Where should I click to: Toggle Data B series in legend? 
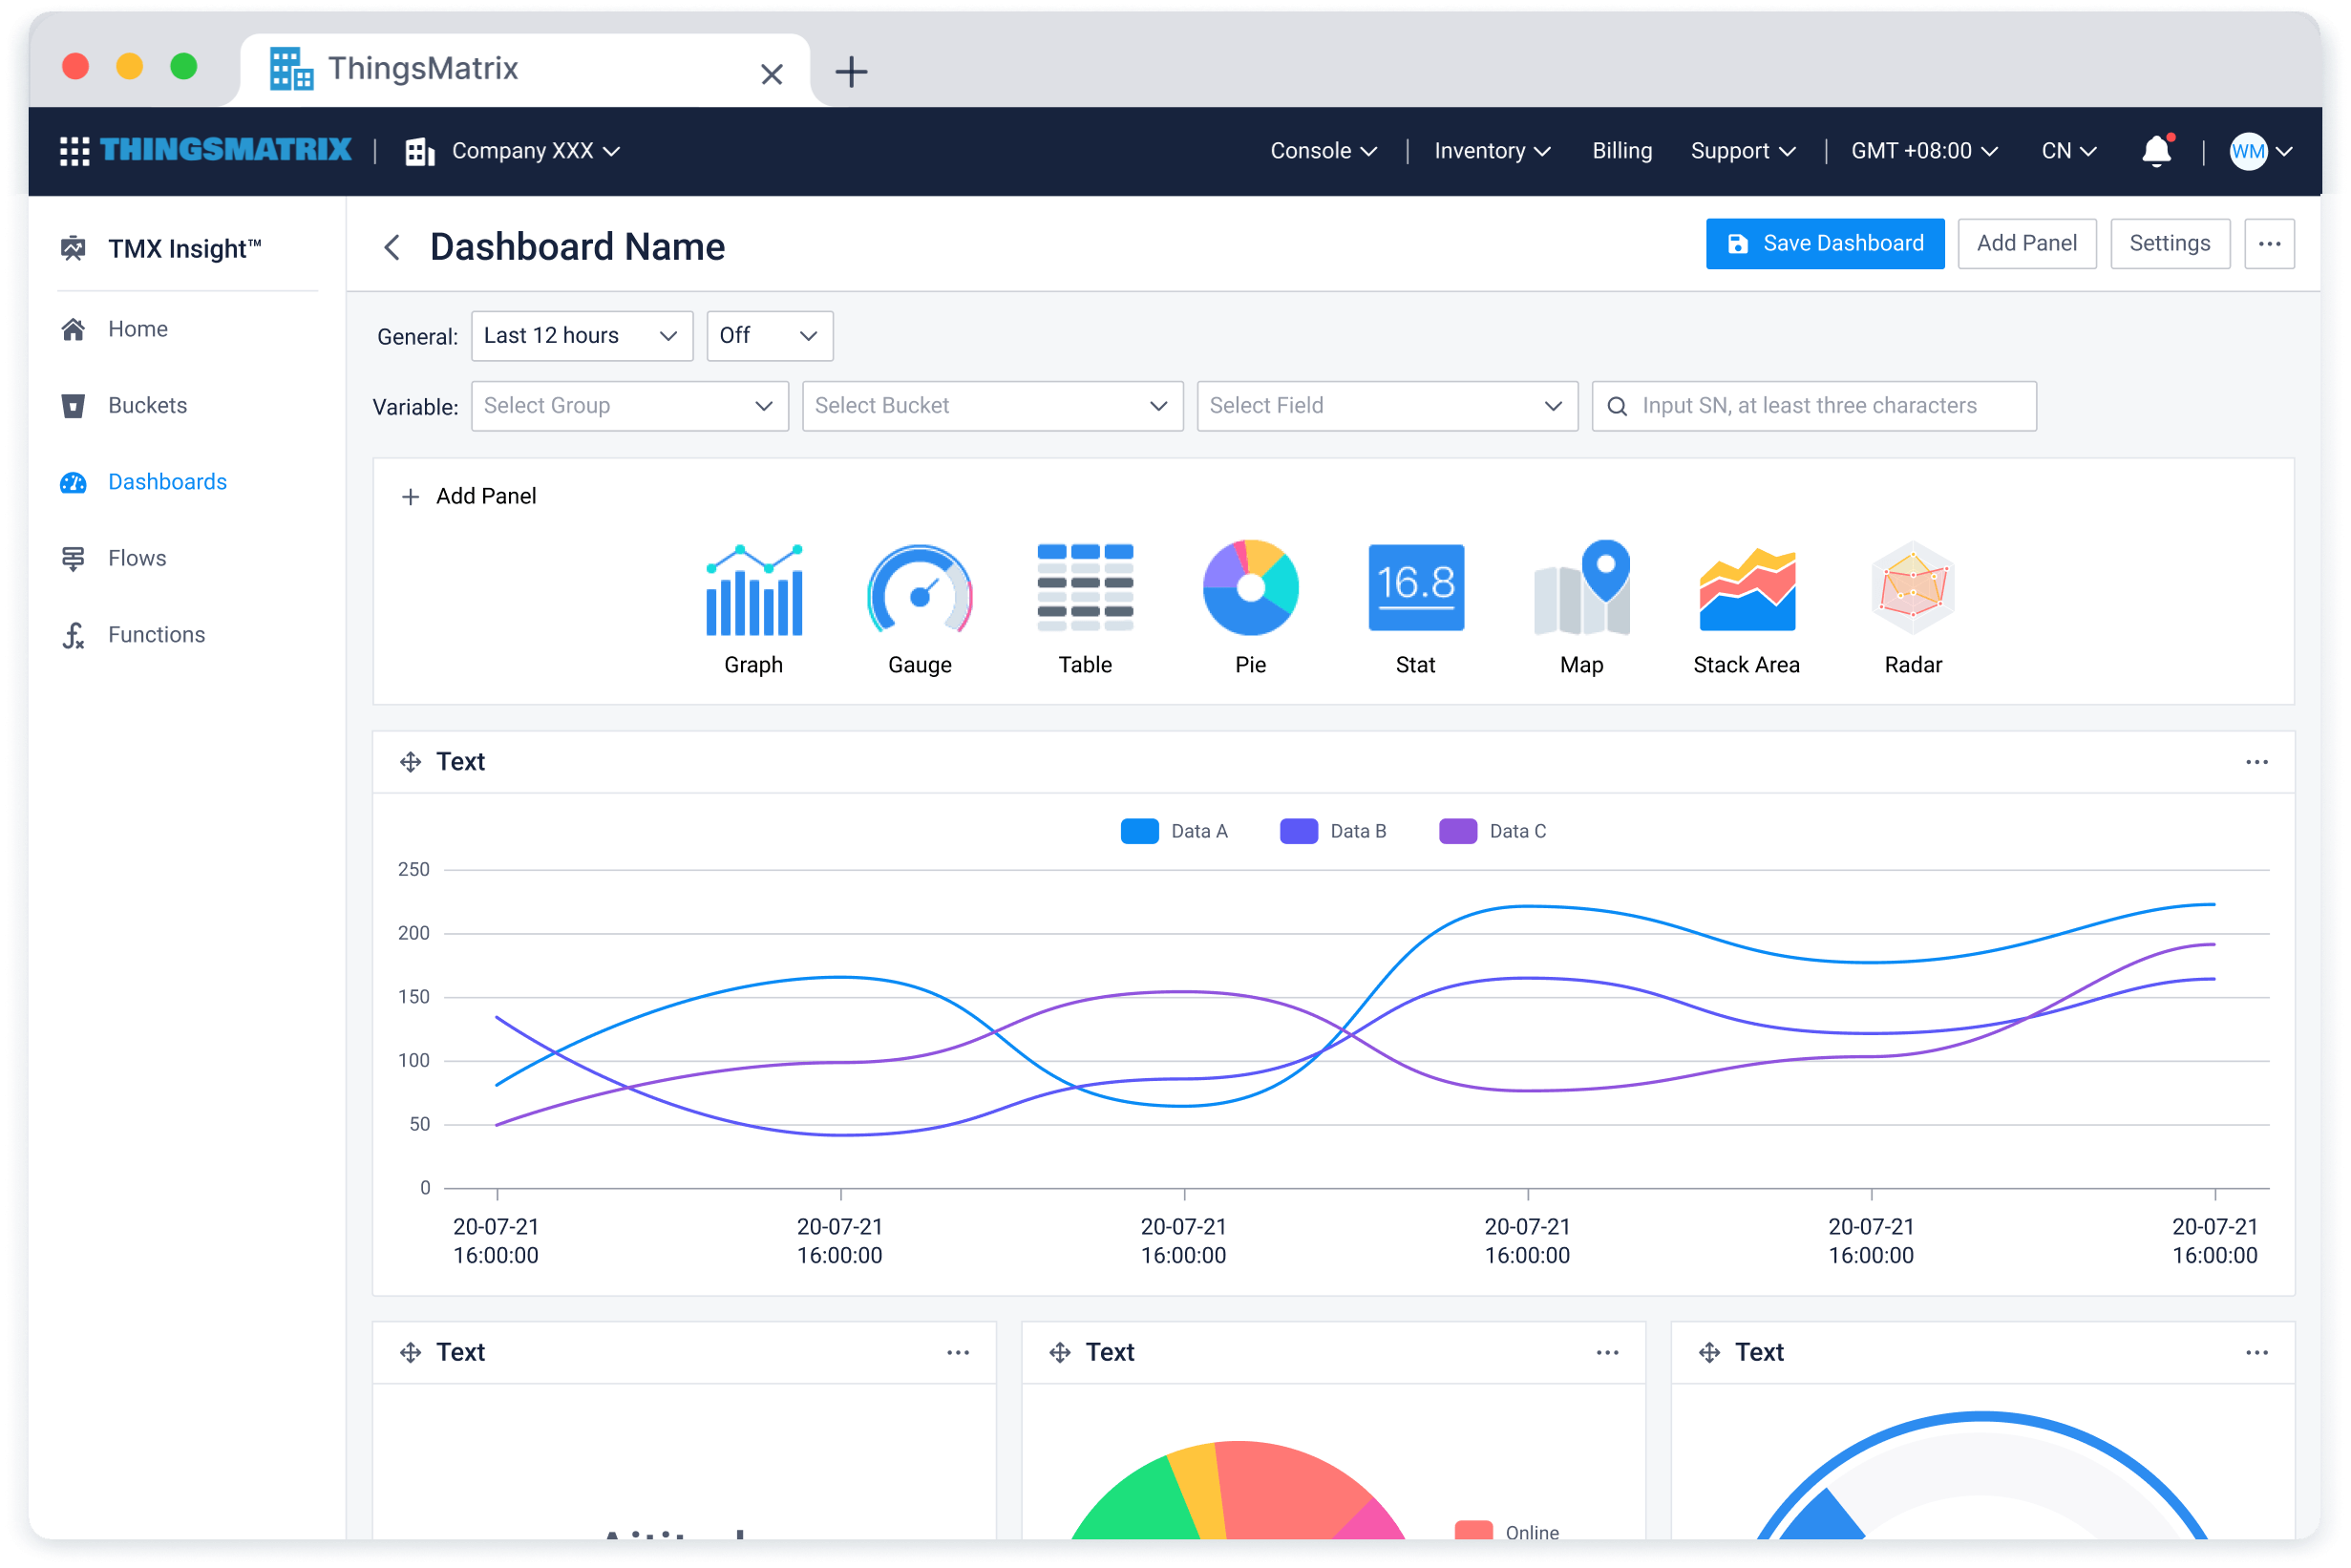pyautogui.click(x=1333, y=831)
